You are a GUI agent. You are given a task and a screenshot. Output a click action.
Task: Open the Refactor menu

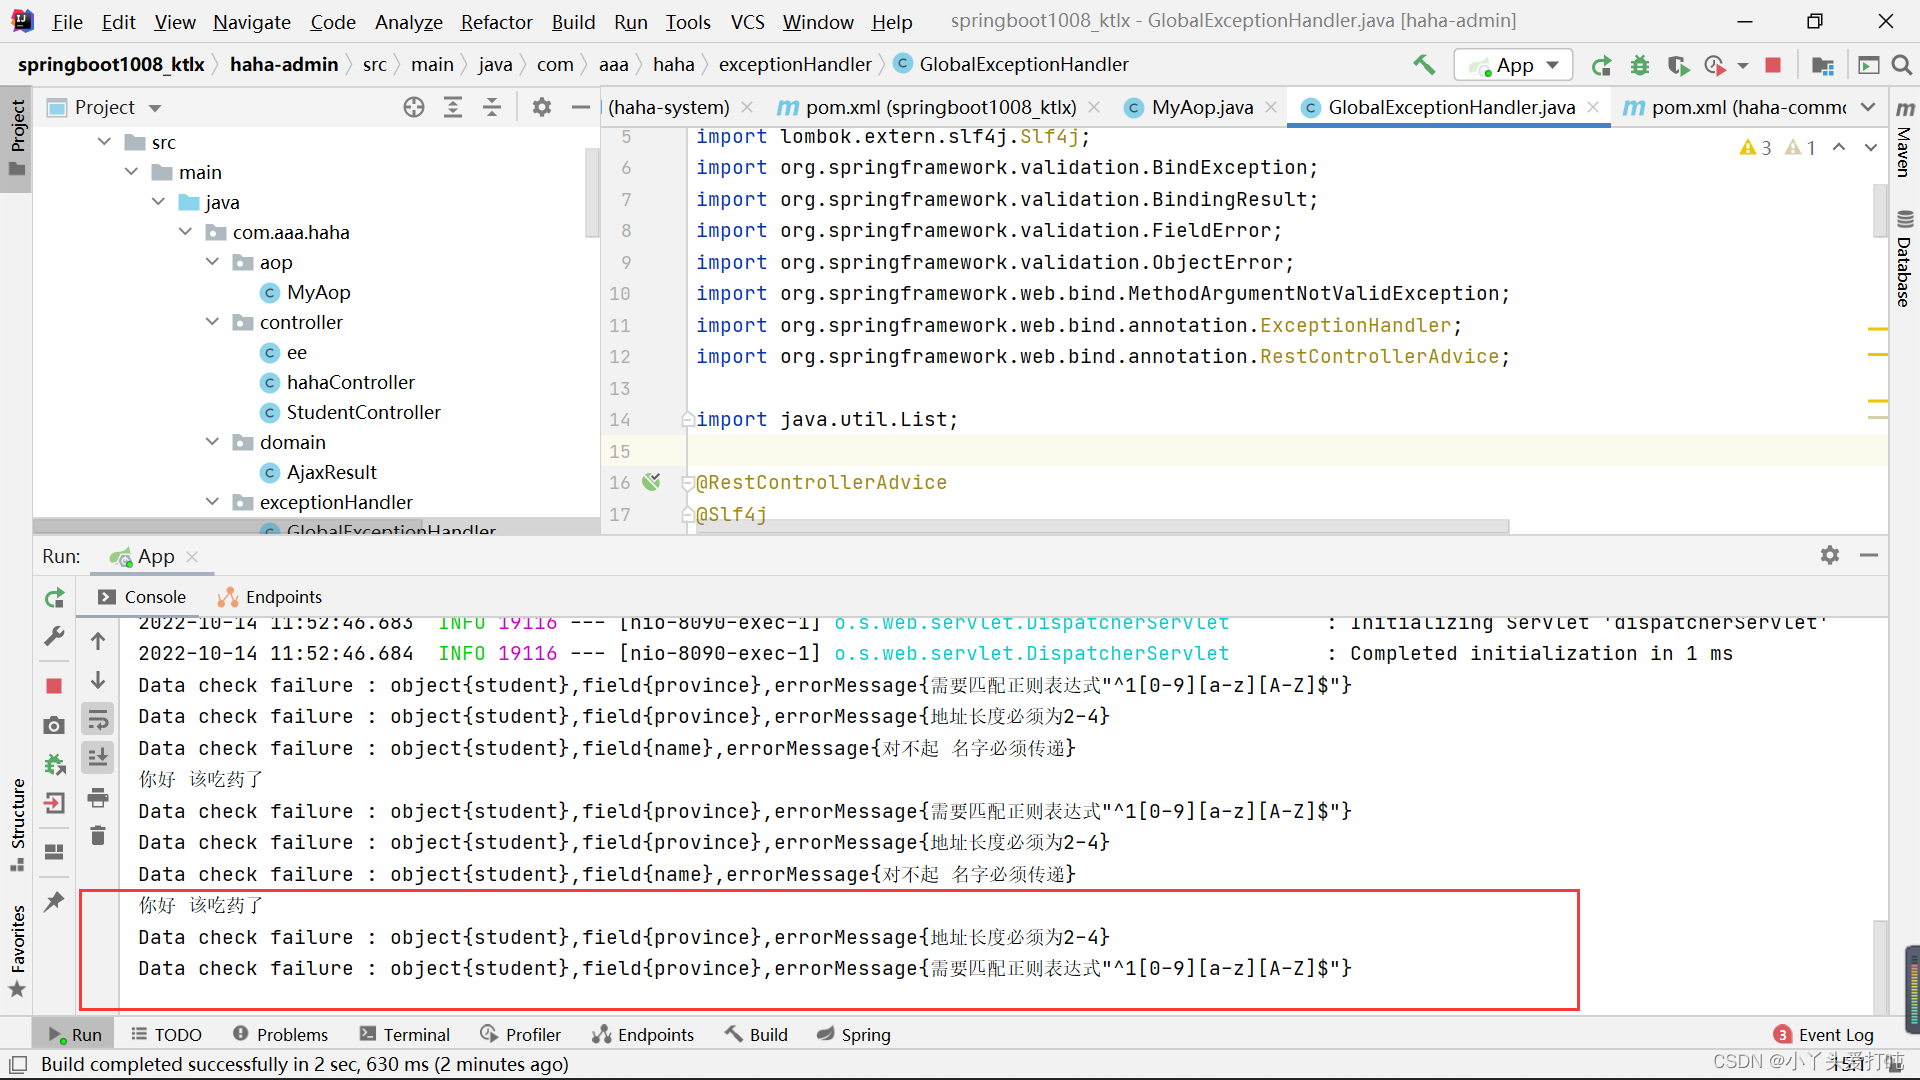pyautogui.click(x=496, y=22)
